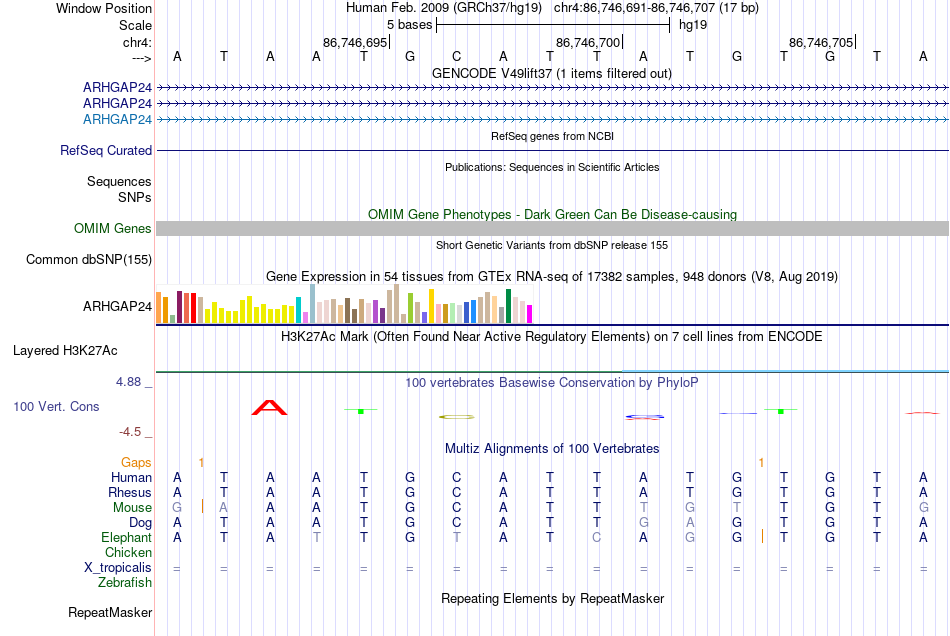Open the RefSeq Curated track label

(105, 150)
